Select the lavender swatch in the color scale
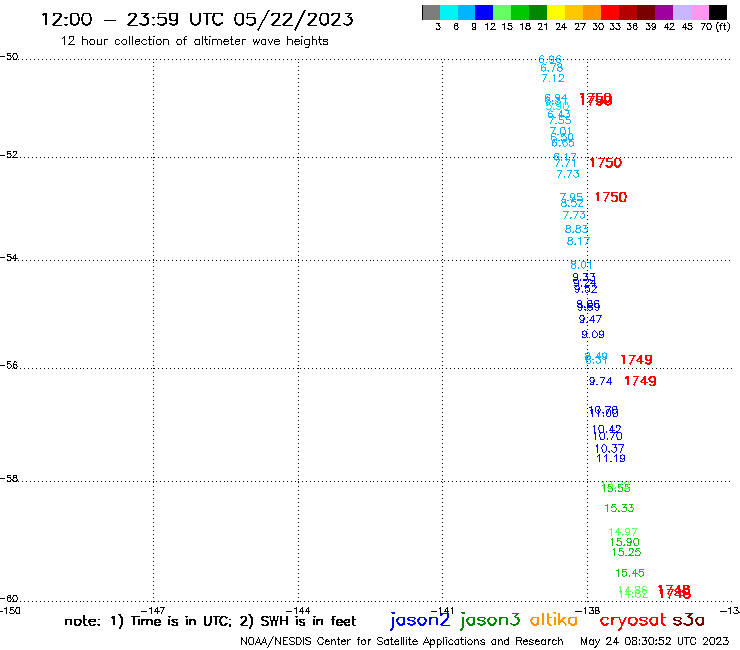Screen dimensions: 740x650 pyautogui.click(x=681, y=12)
